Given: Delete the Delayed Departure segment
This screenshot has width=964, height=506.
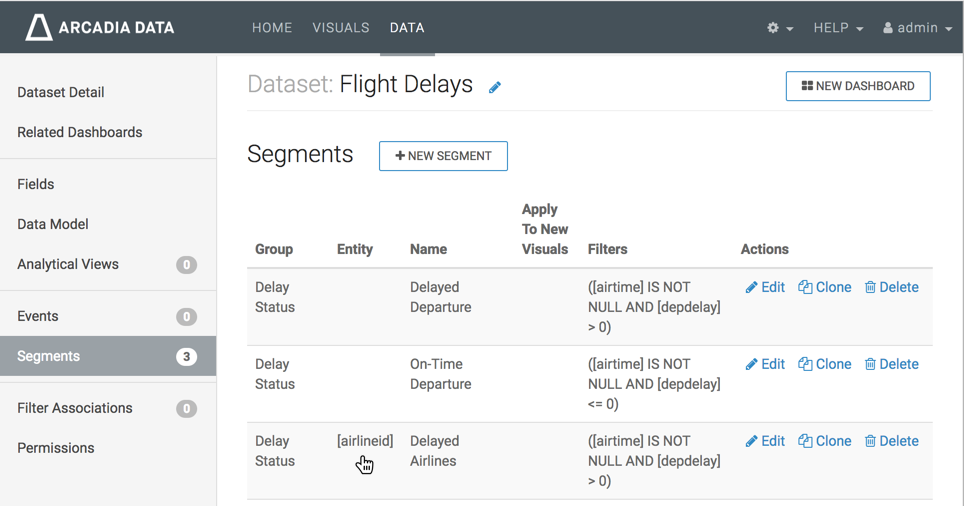Looking at the screenshot, I should tap(891, 287).
